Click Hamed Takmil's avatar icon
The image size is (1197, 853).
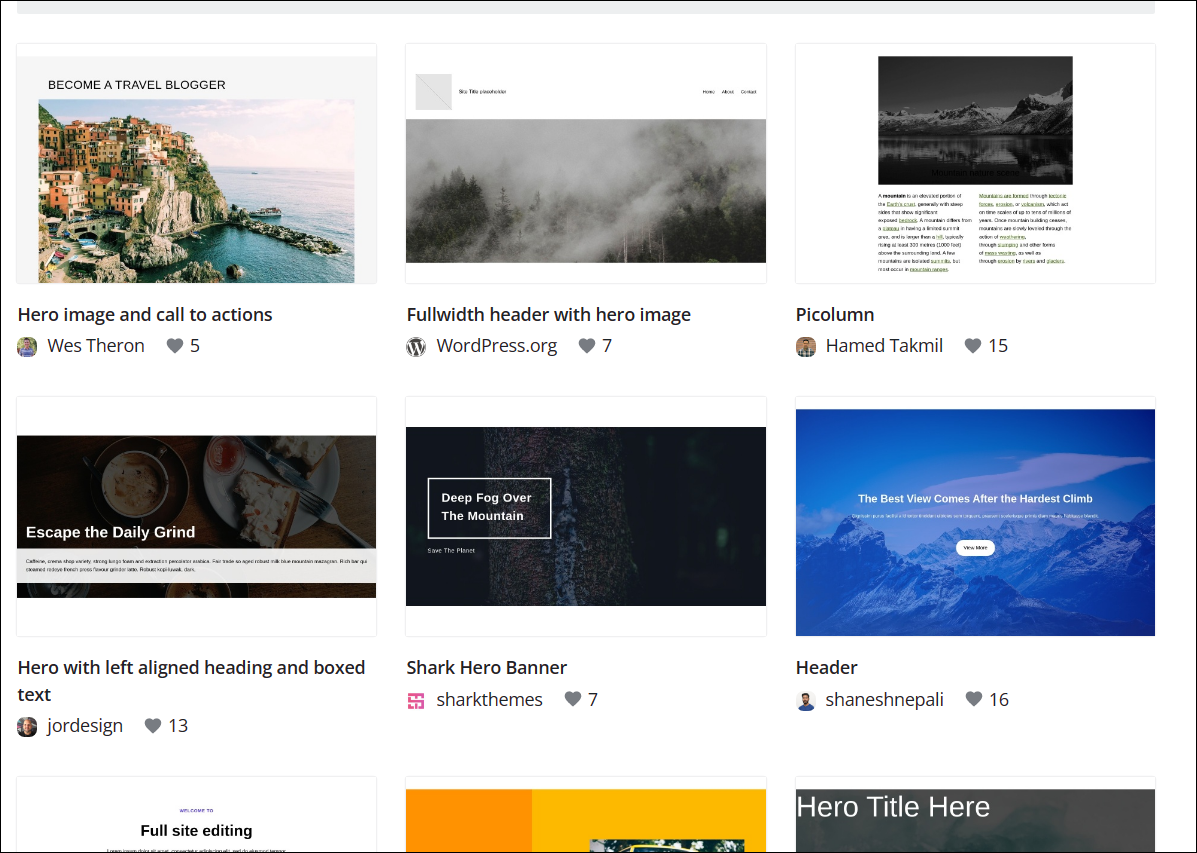(x=805, y=347)
